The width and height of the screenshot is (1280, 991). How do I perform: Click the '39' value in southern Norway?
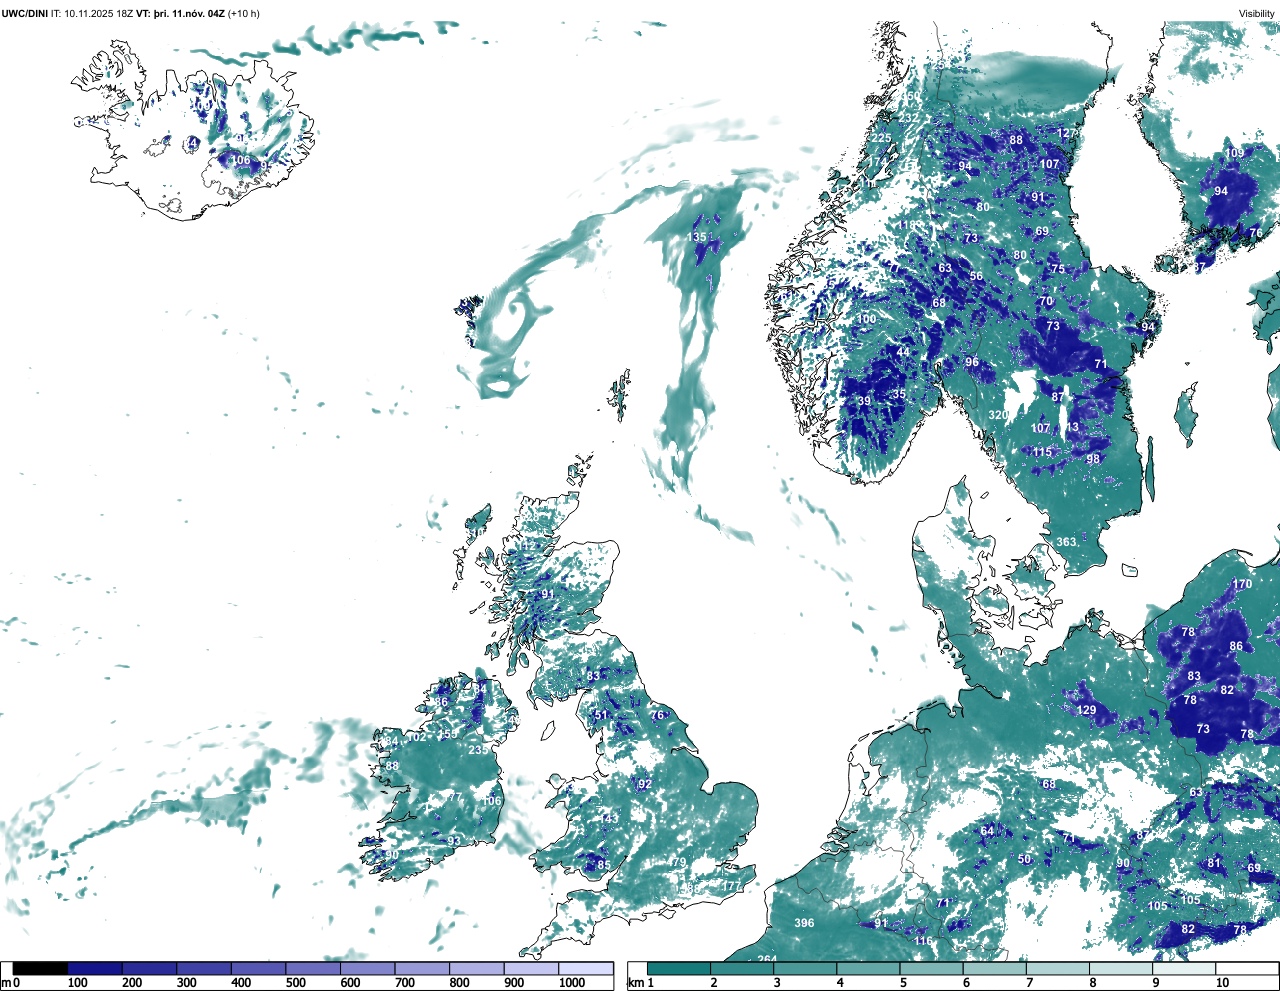coord(864,401)
